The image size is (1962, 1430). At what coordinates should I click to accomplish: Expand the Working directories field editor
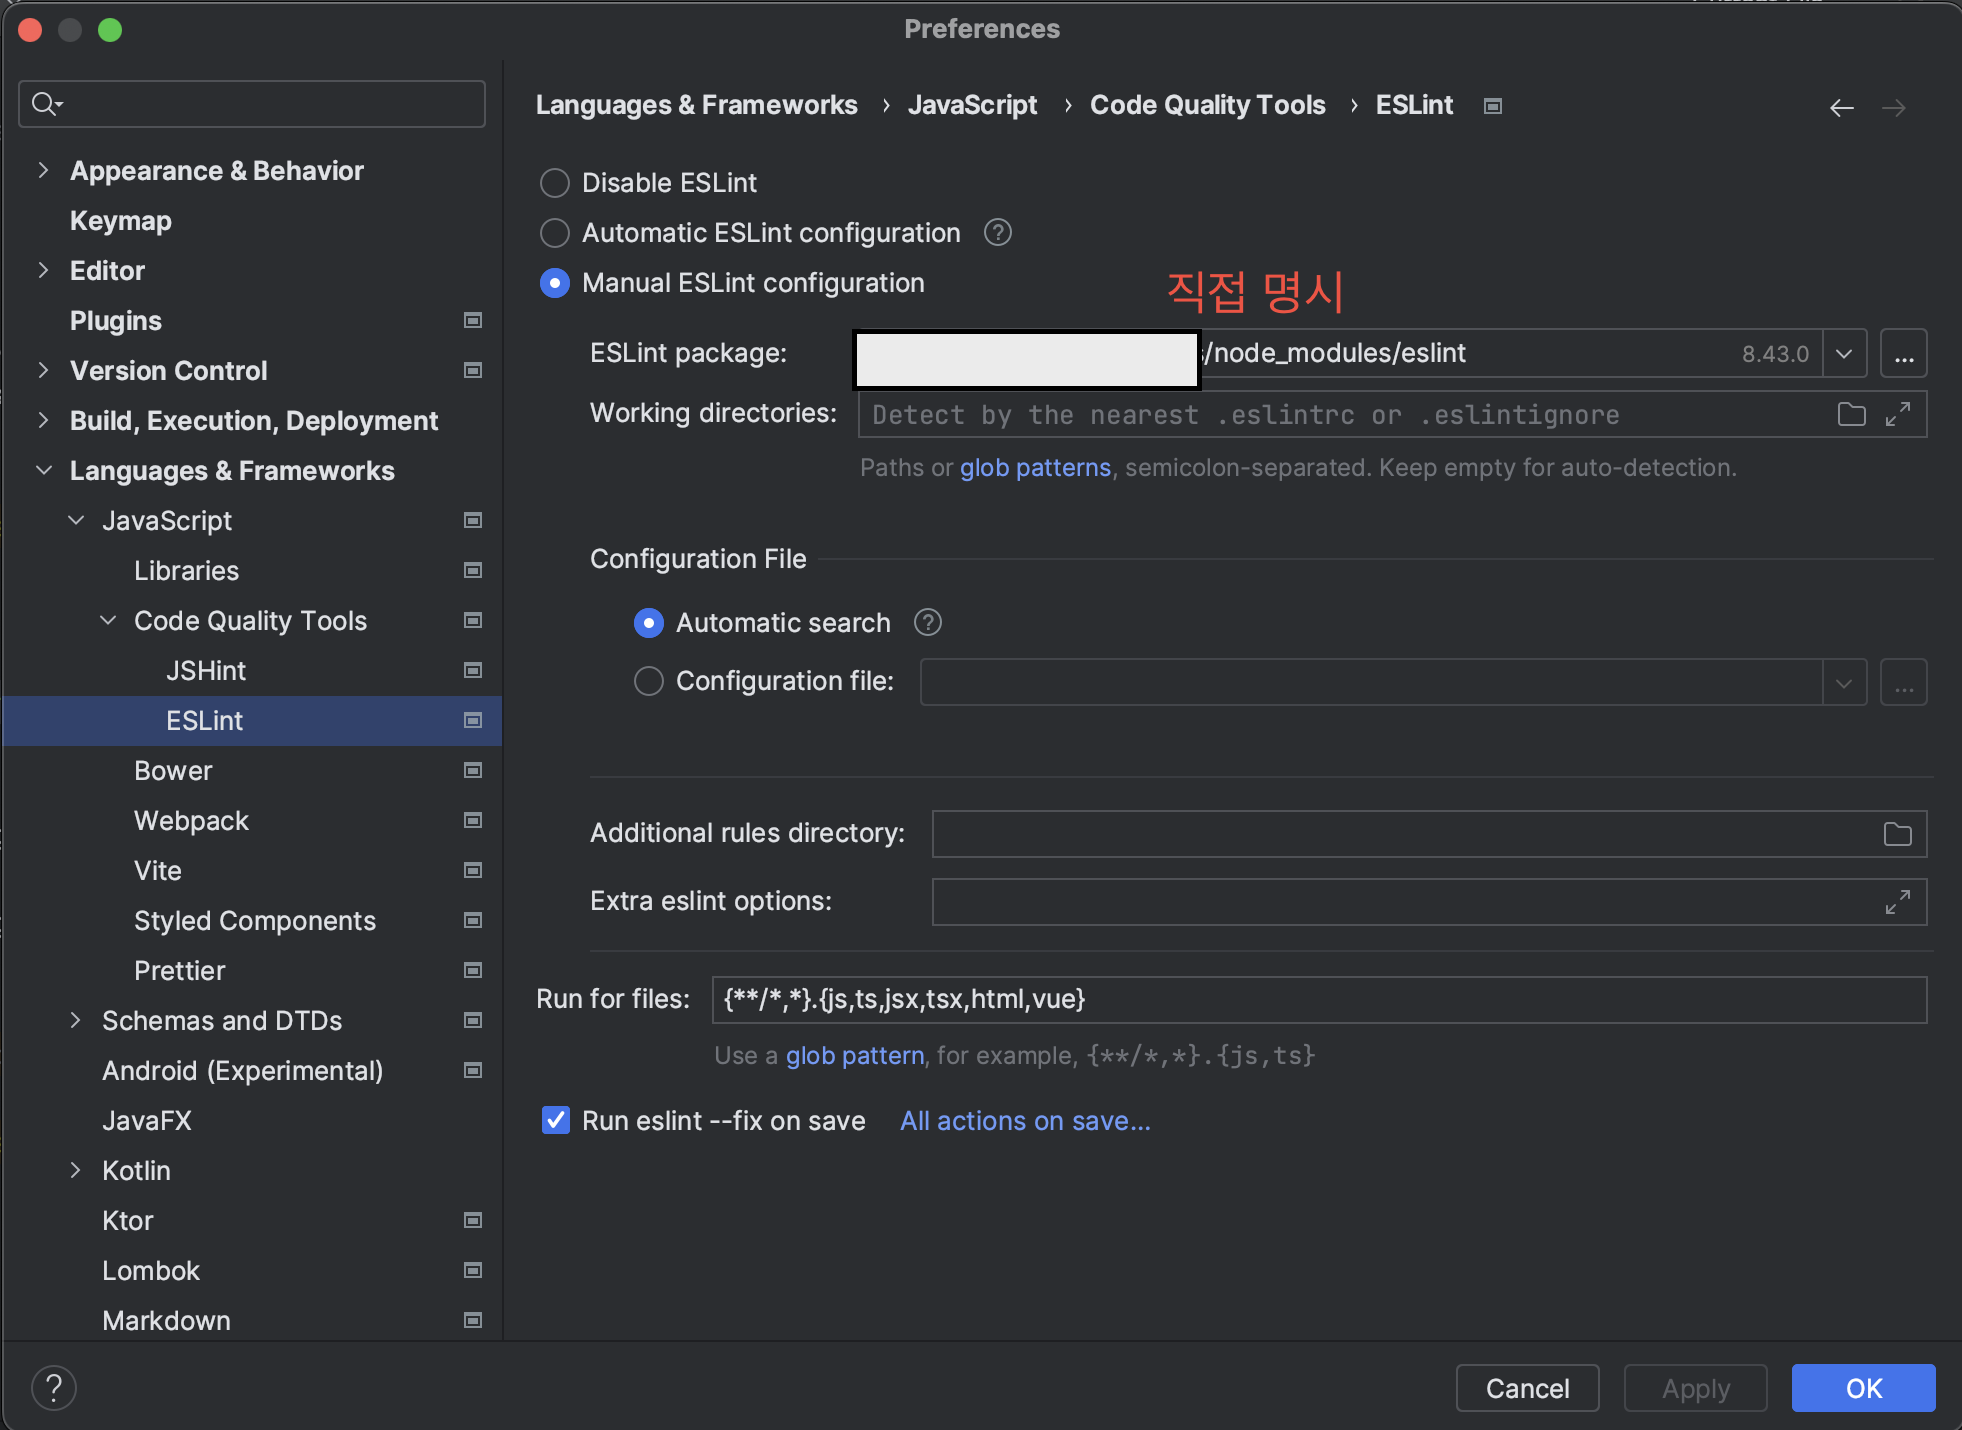point(1897,414)
